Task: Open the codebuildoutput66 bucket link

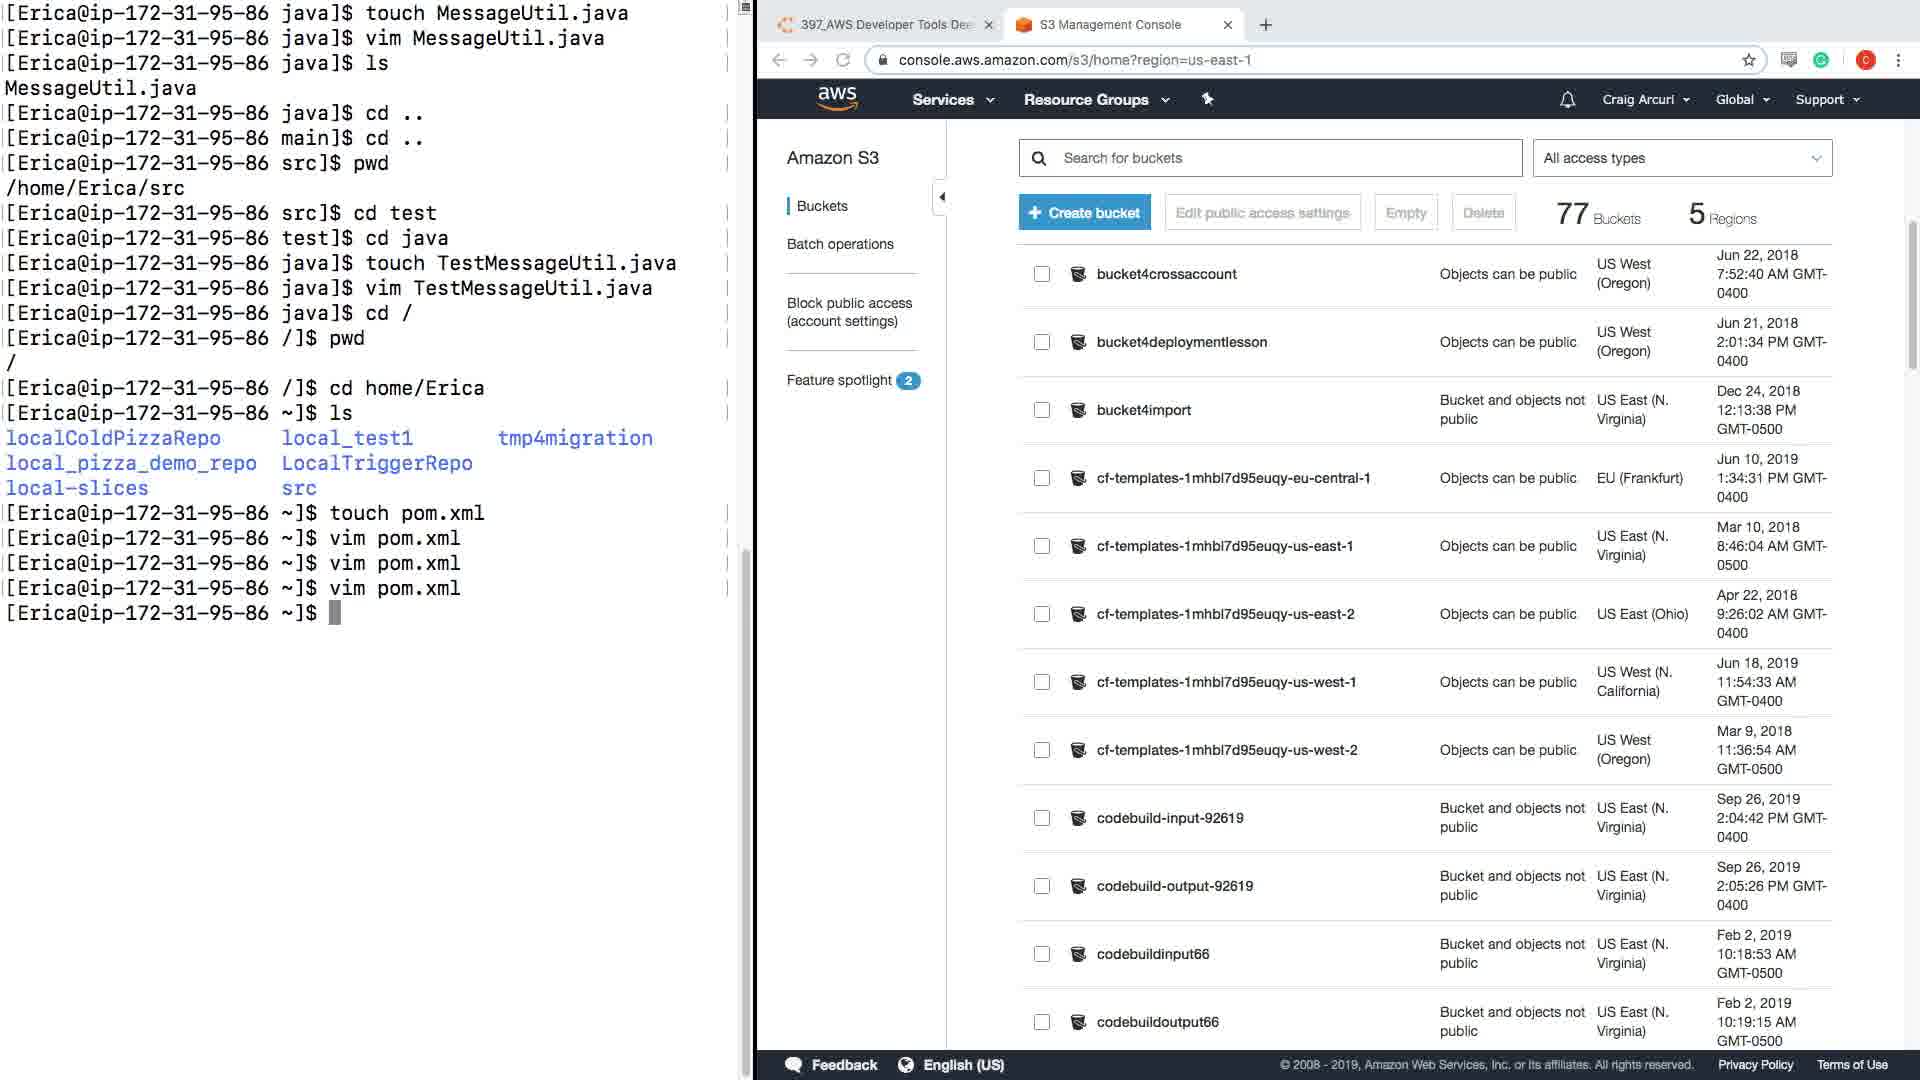Action: pyautogui.click(x=1157, y=1022)
